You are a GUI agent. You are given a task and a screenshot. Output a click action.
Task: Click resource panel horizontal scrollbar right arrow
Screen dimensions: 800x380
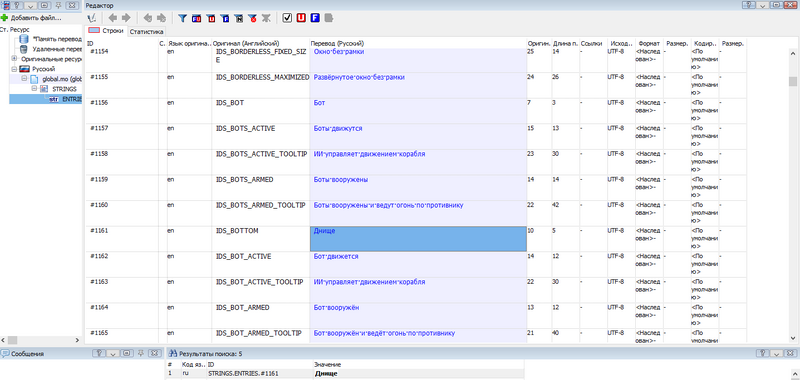pos(77,340)
